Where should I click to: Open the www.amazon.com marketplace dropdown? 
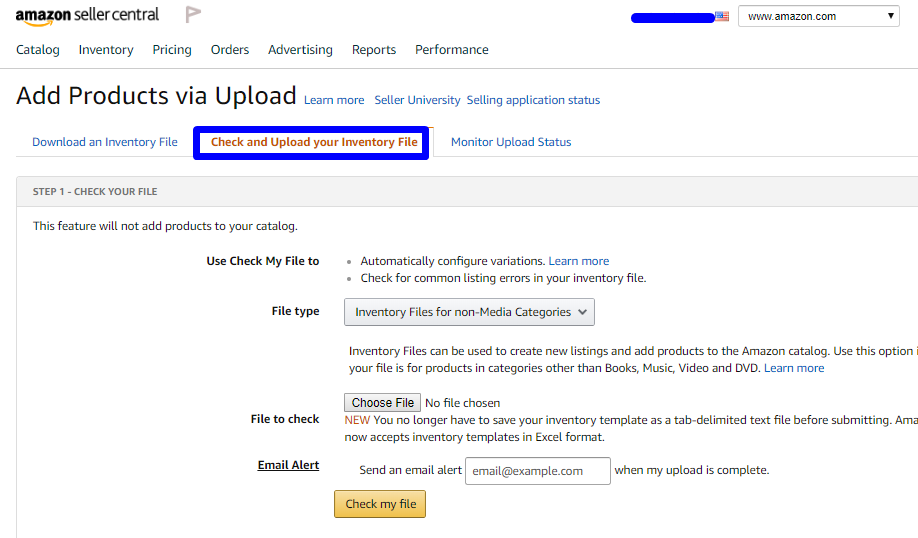click(x=818, y=16)
